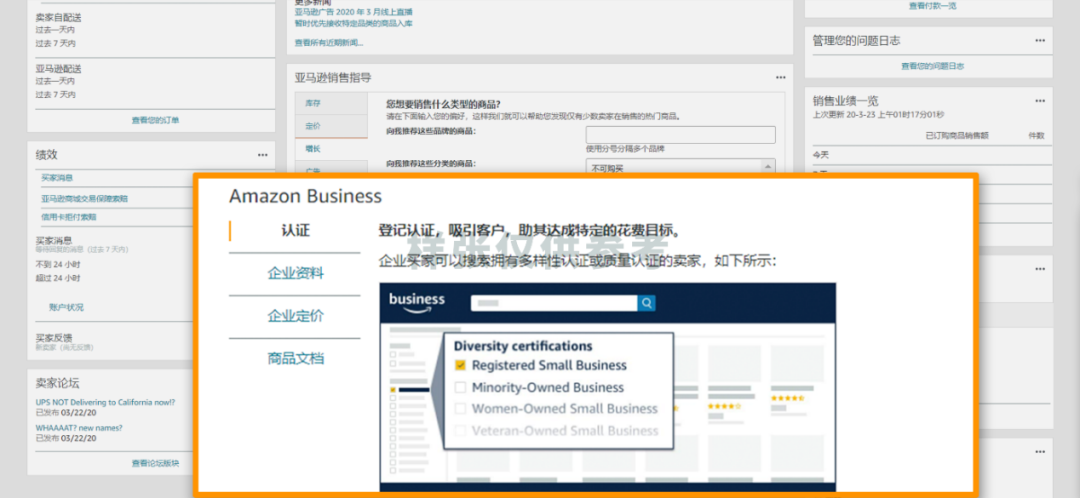Screen dimensions: 1080x498
Task: Open the 查看您的问题日志 link
Action: click(x=932, y=66)
